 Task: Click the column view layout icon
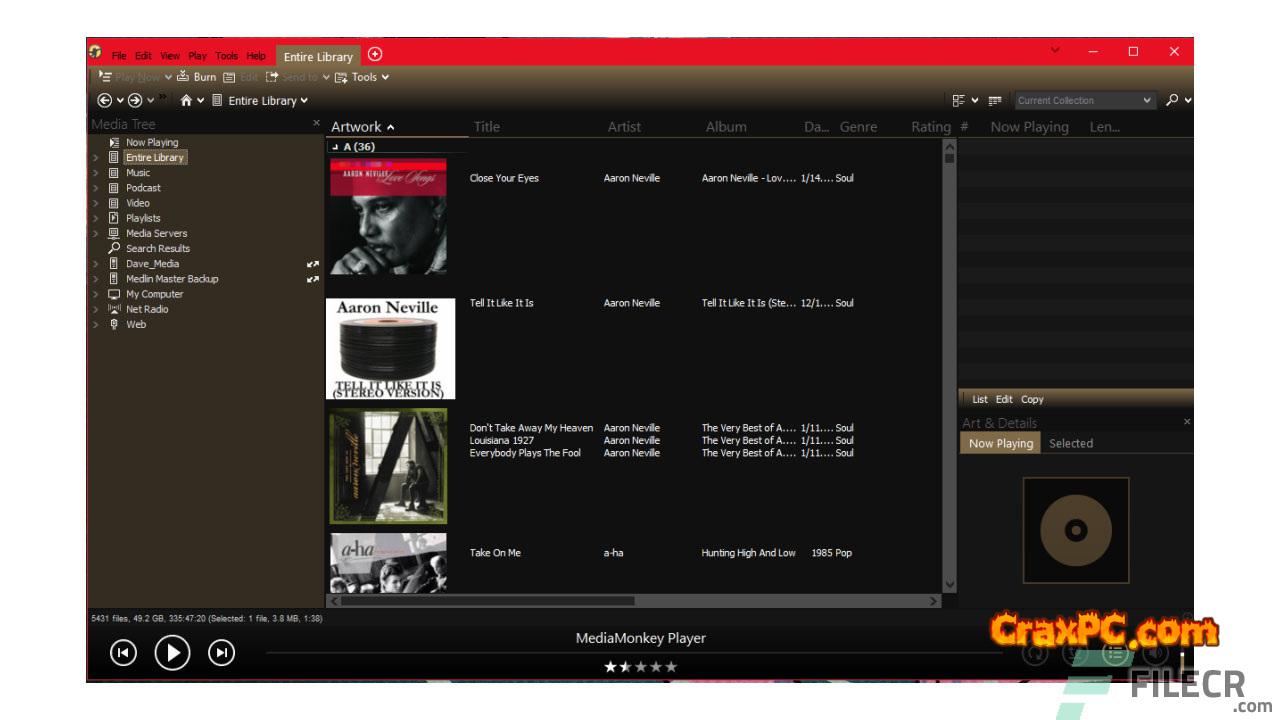tap(995, 101)
